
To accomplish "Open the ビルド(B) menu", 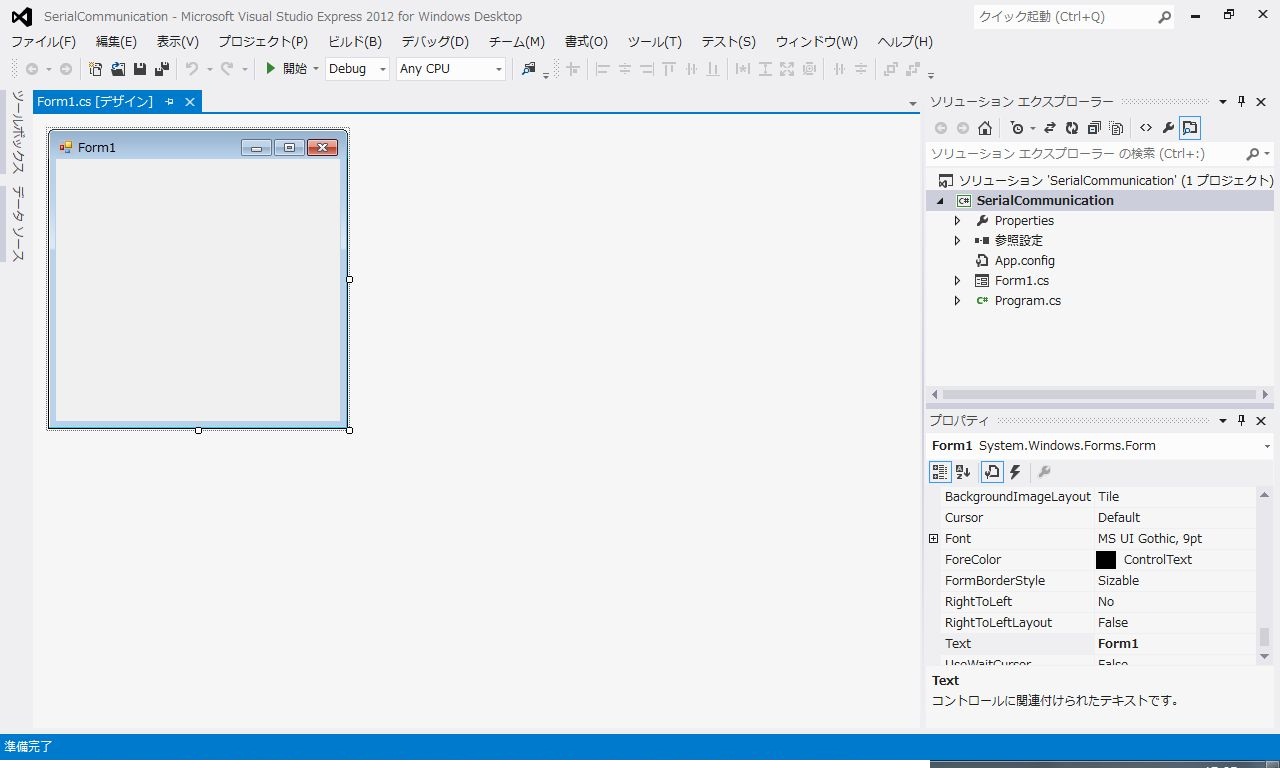I will pyautogui.click(x=355, y=42).
